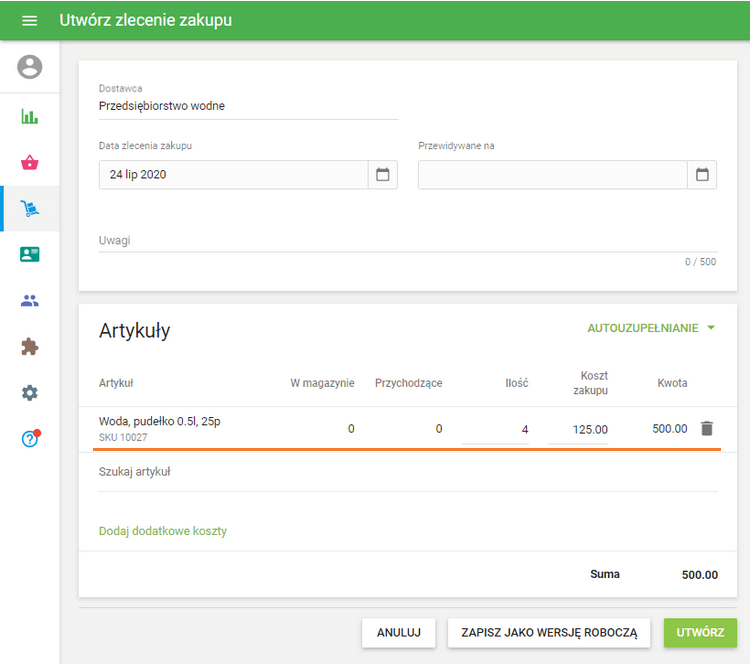Open the reports bar chart section
The image size is (750, 665).
pos(30,116)
